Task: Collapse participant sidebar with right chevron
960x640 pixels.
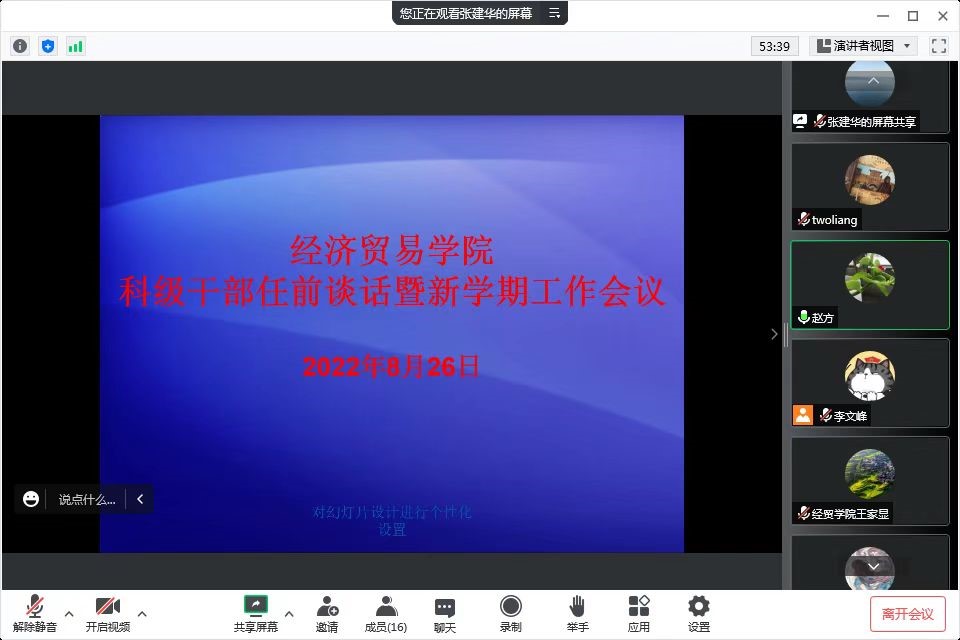Action: pos(774,334)
